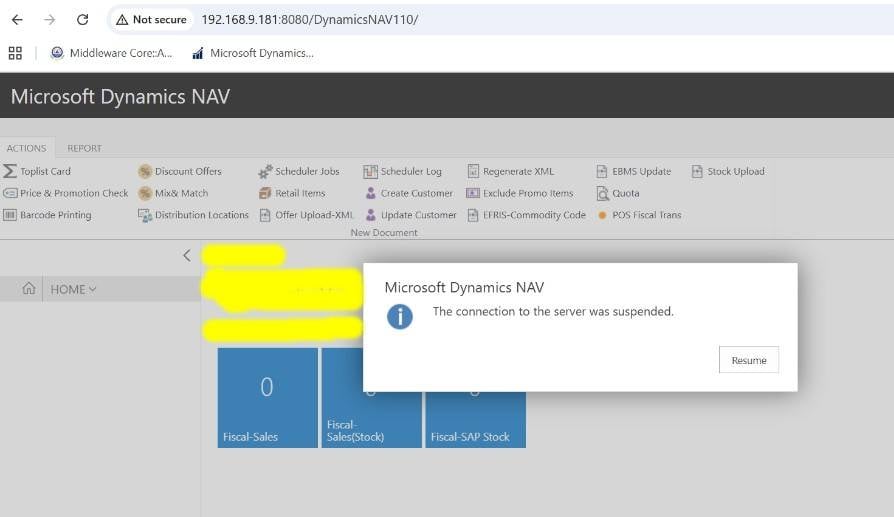Click the Scheduler Jobs gears icon
The width and height of the screenshot is (894, 517).
click(265, 171)
